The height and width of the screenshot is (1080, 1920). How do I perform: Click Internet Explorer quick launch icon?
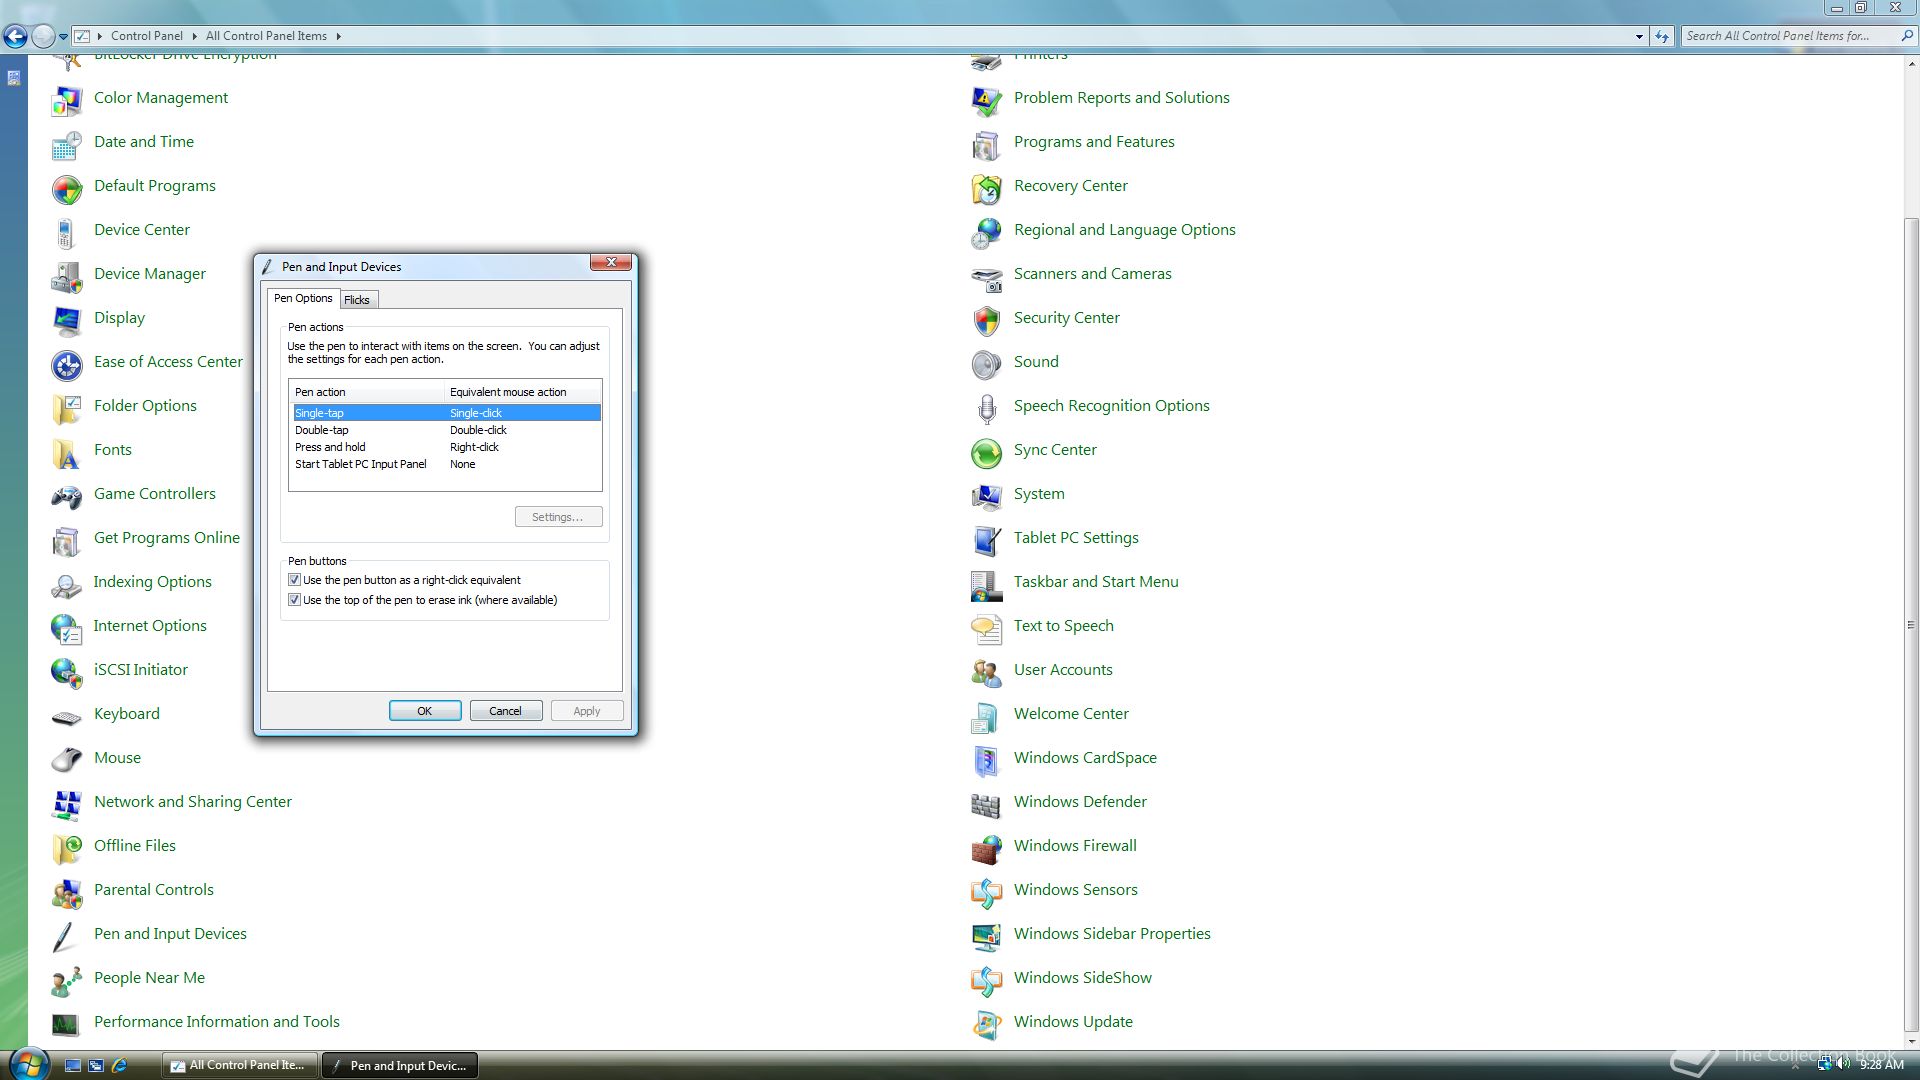120,1066
